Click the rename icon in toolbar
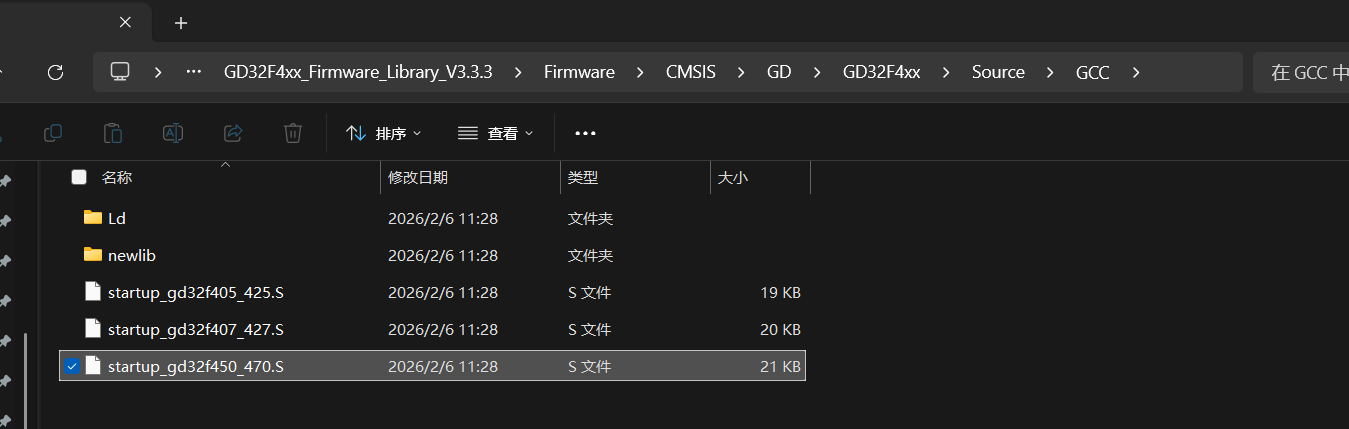The width and height of the screenshot is (1349, 429). (173, 133)
